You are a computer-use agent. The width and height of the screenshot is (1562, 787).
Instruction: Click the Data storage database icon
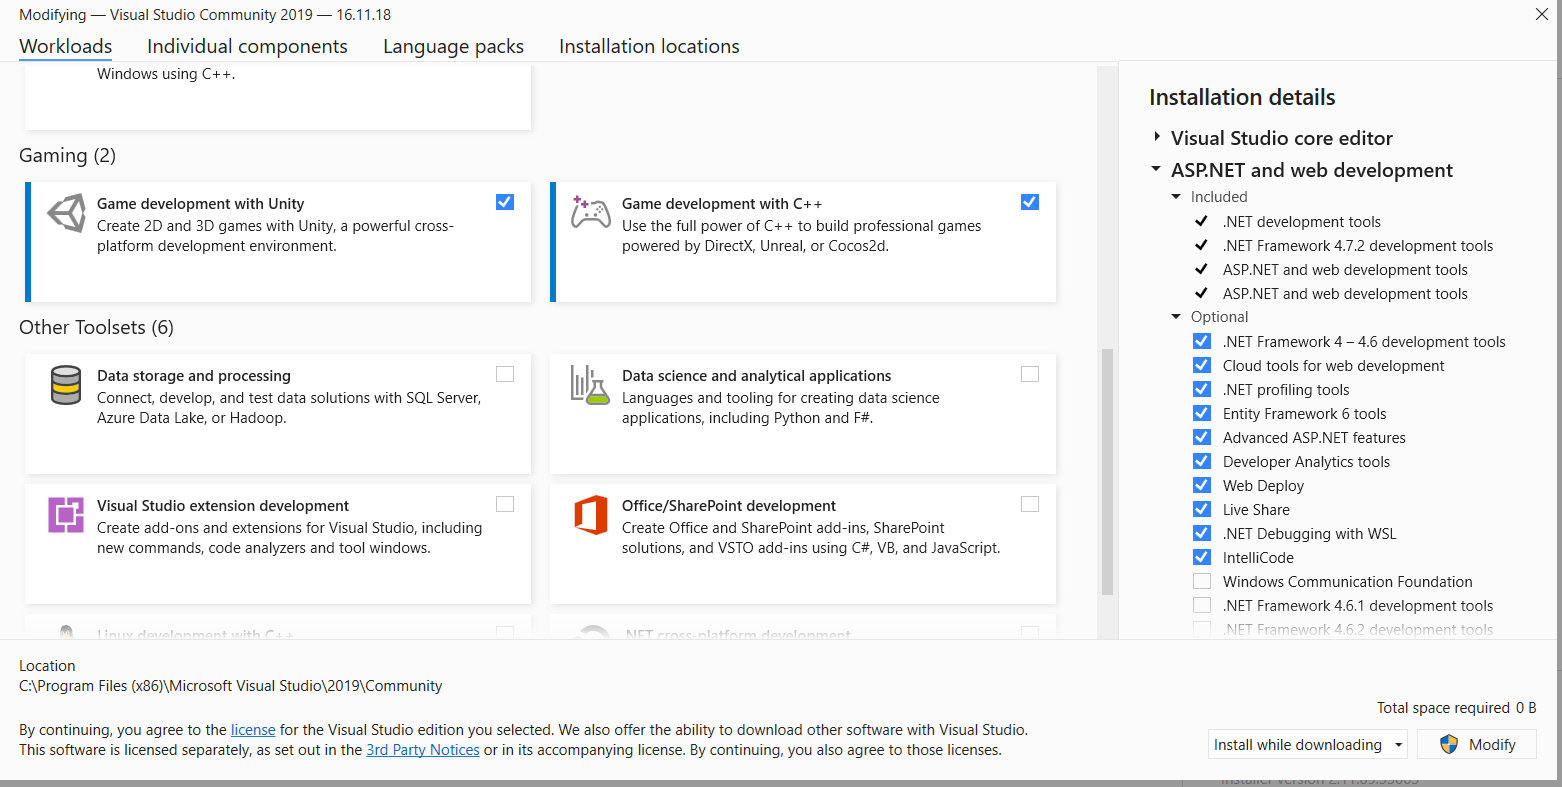pos(66,385)
